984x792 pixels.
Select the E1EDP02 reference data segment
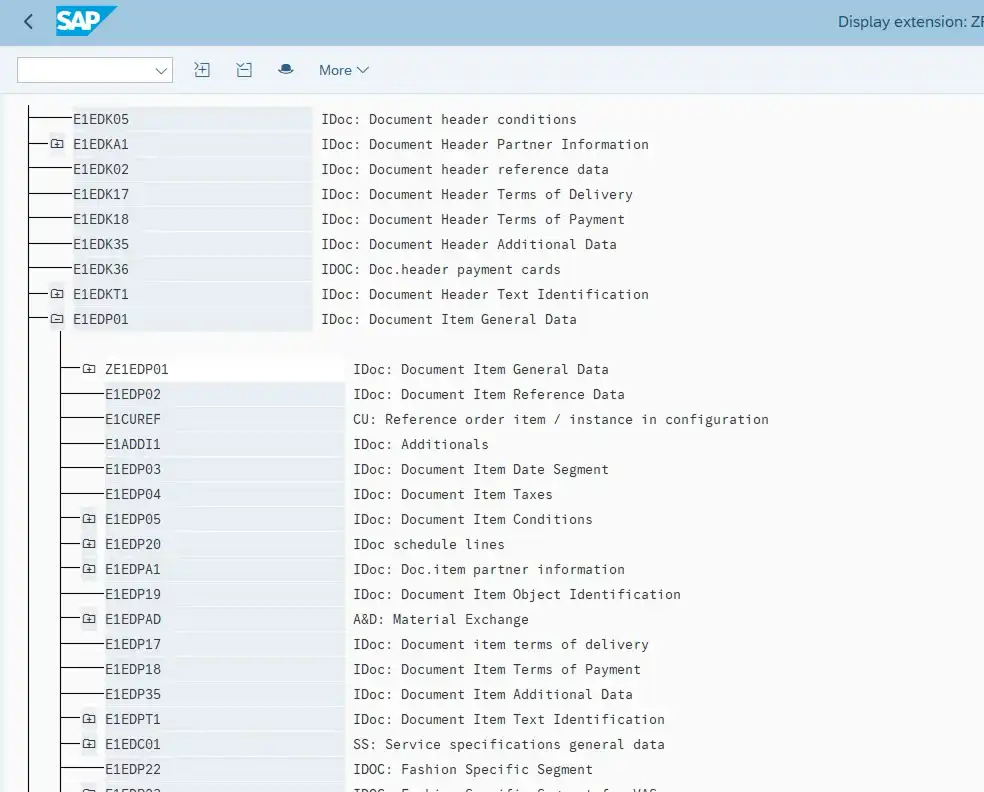point(134,394)
